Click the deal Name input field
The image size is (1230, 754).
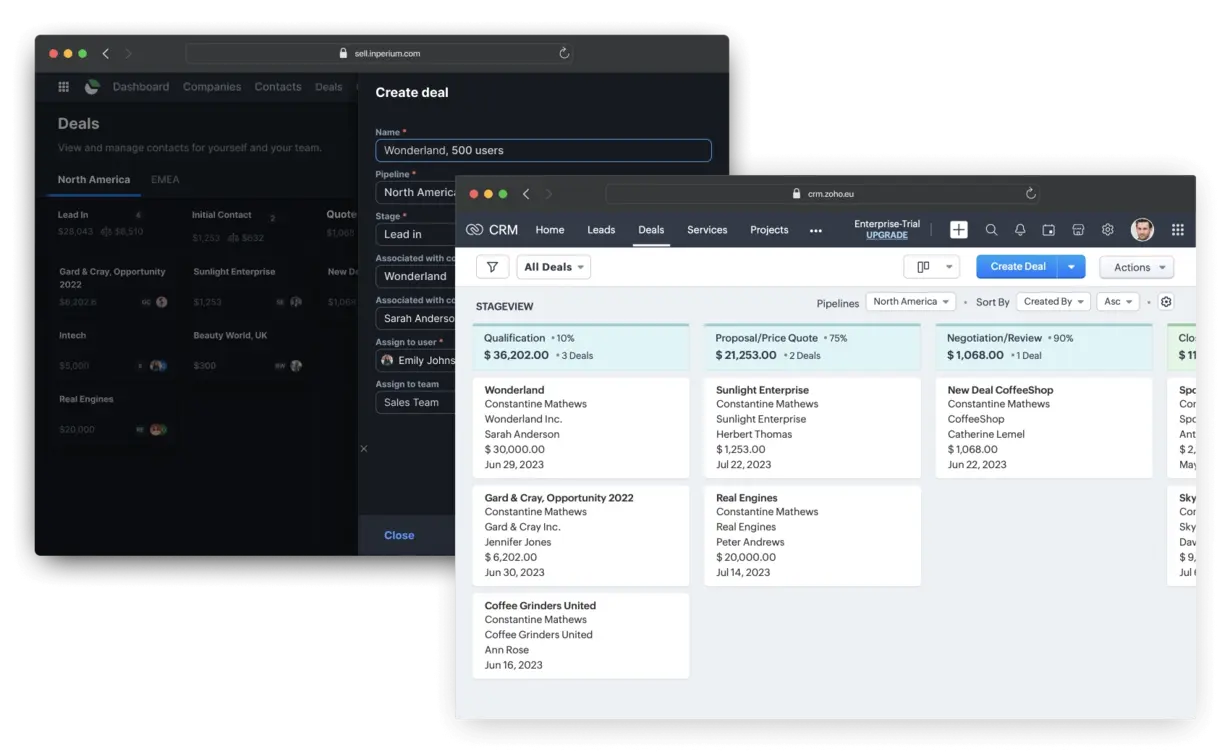coord(543,151)
